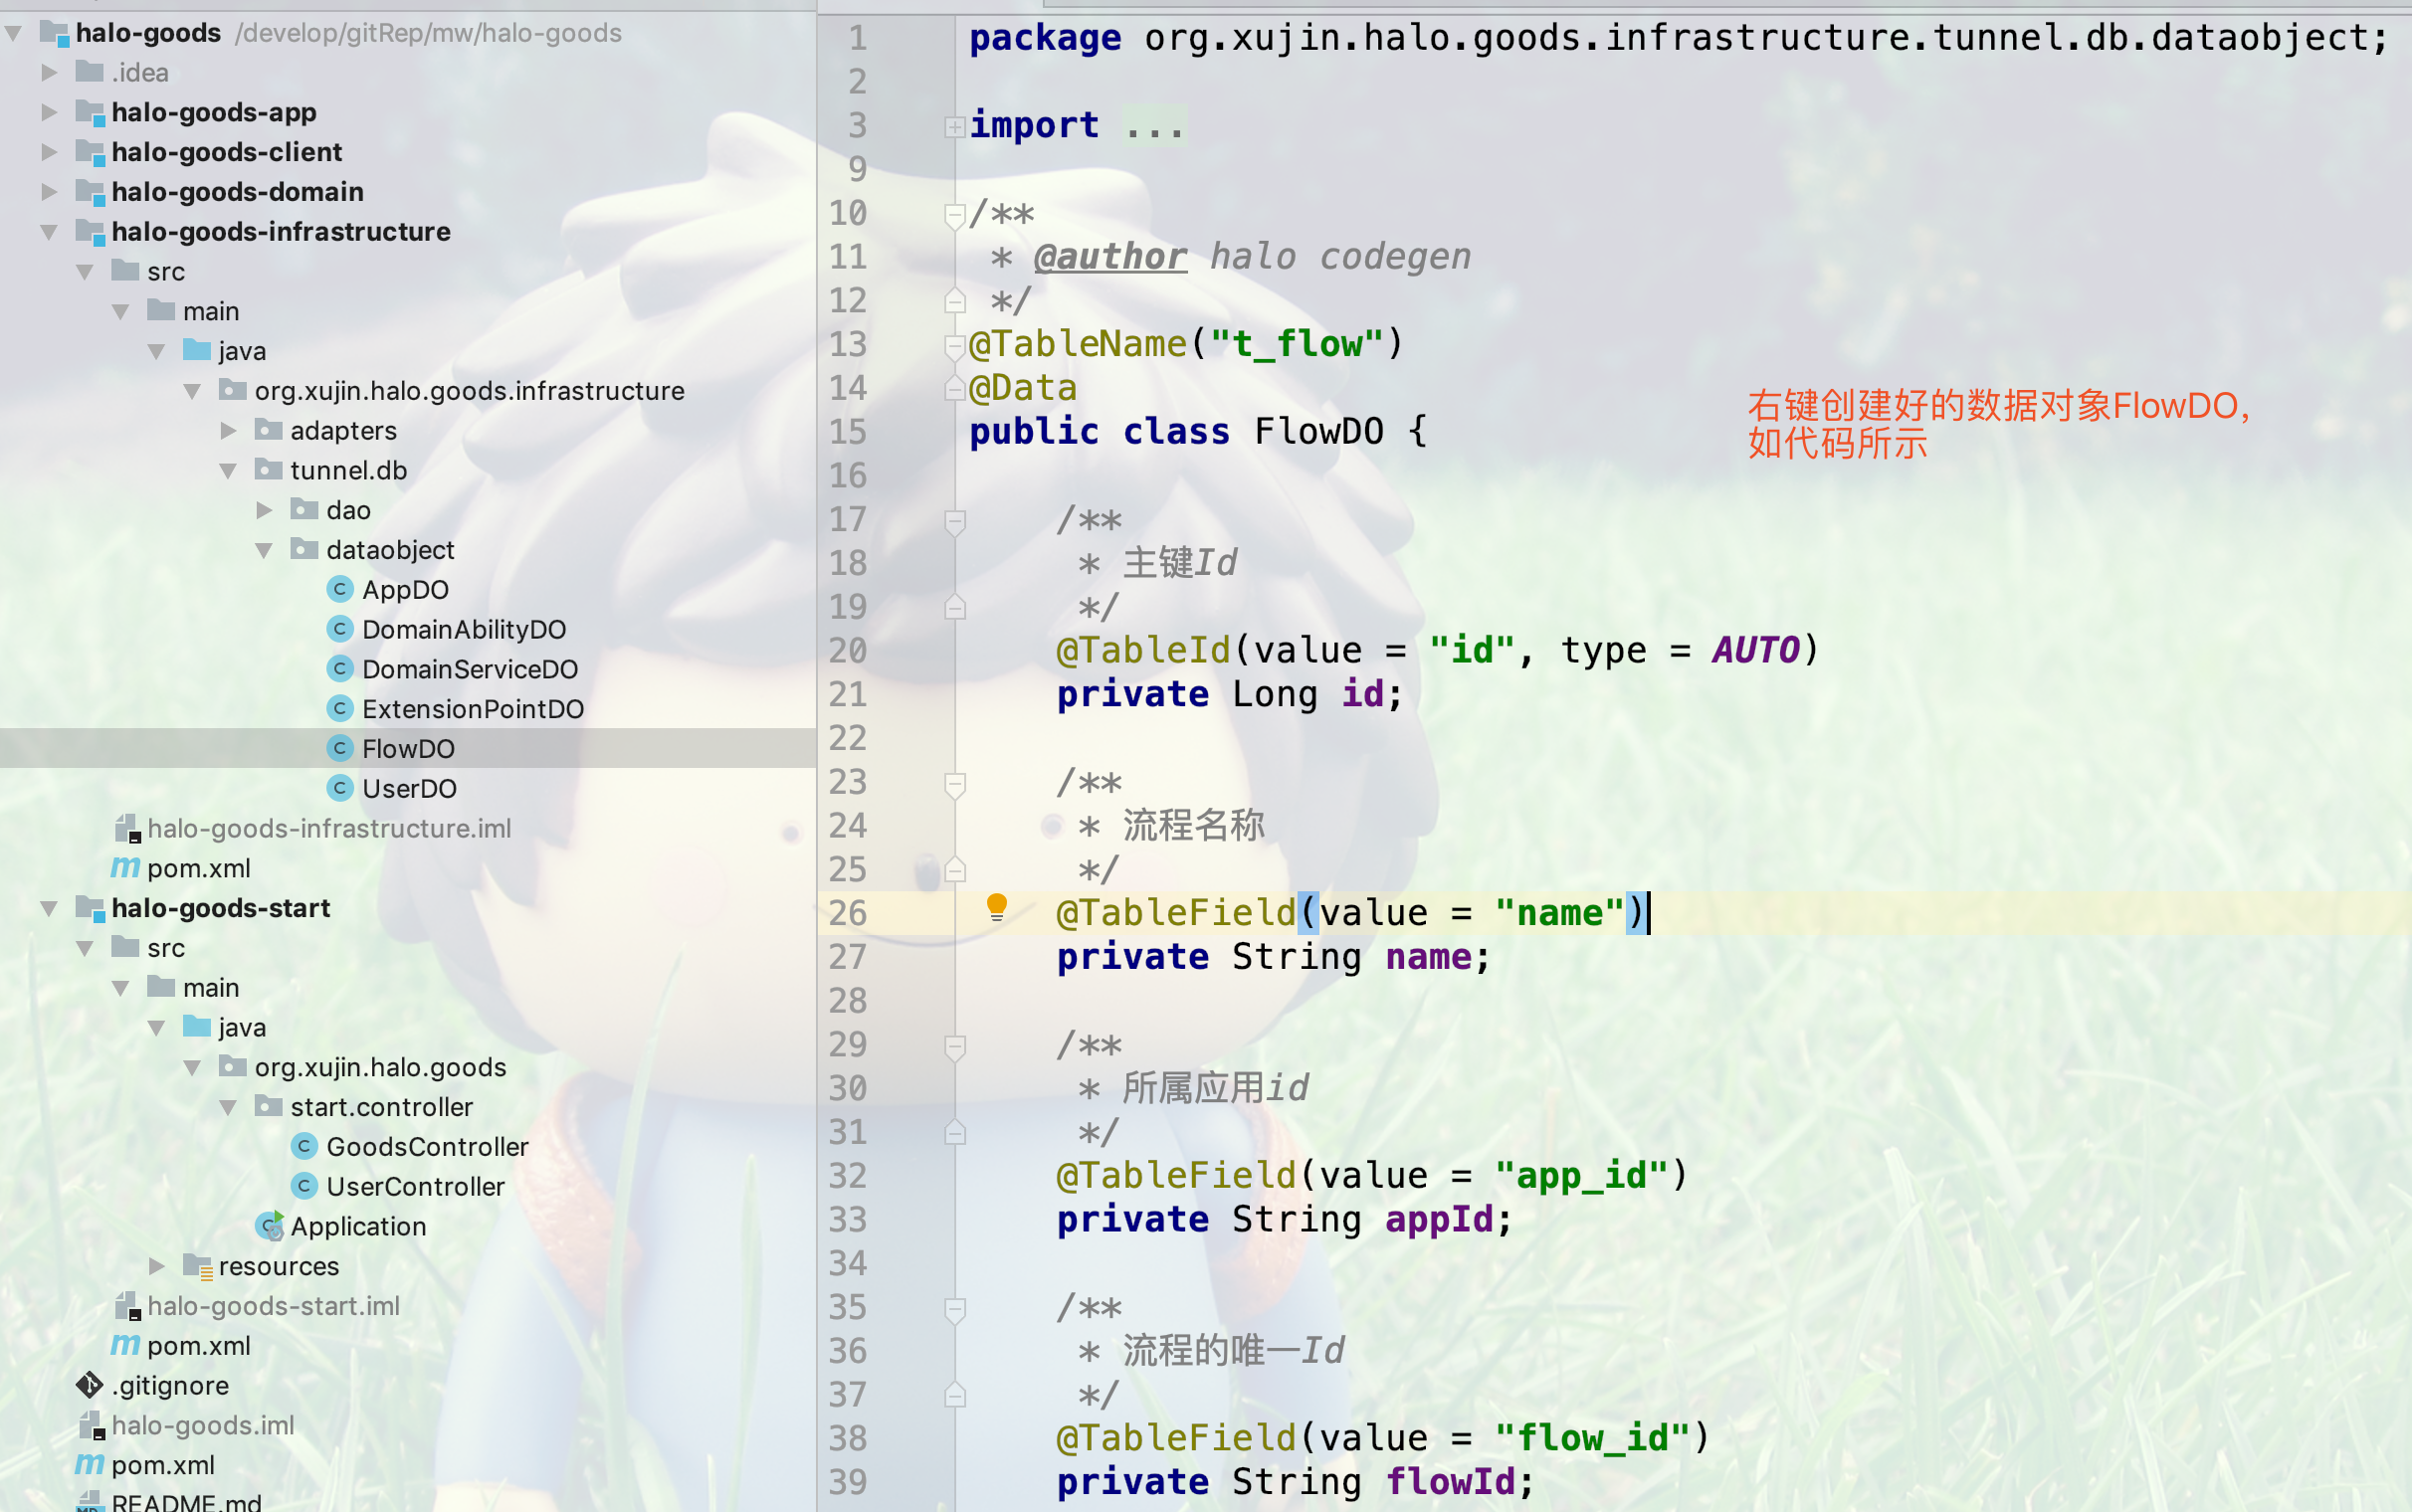2412x1512 pixels.
Task: Click the Maven icon of halo-goods-start pom.xml
Action: tap(125, 1345)
